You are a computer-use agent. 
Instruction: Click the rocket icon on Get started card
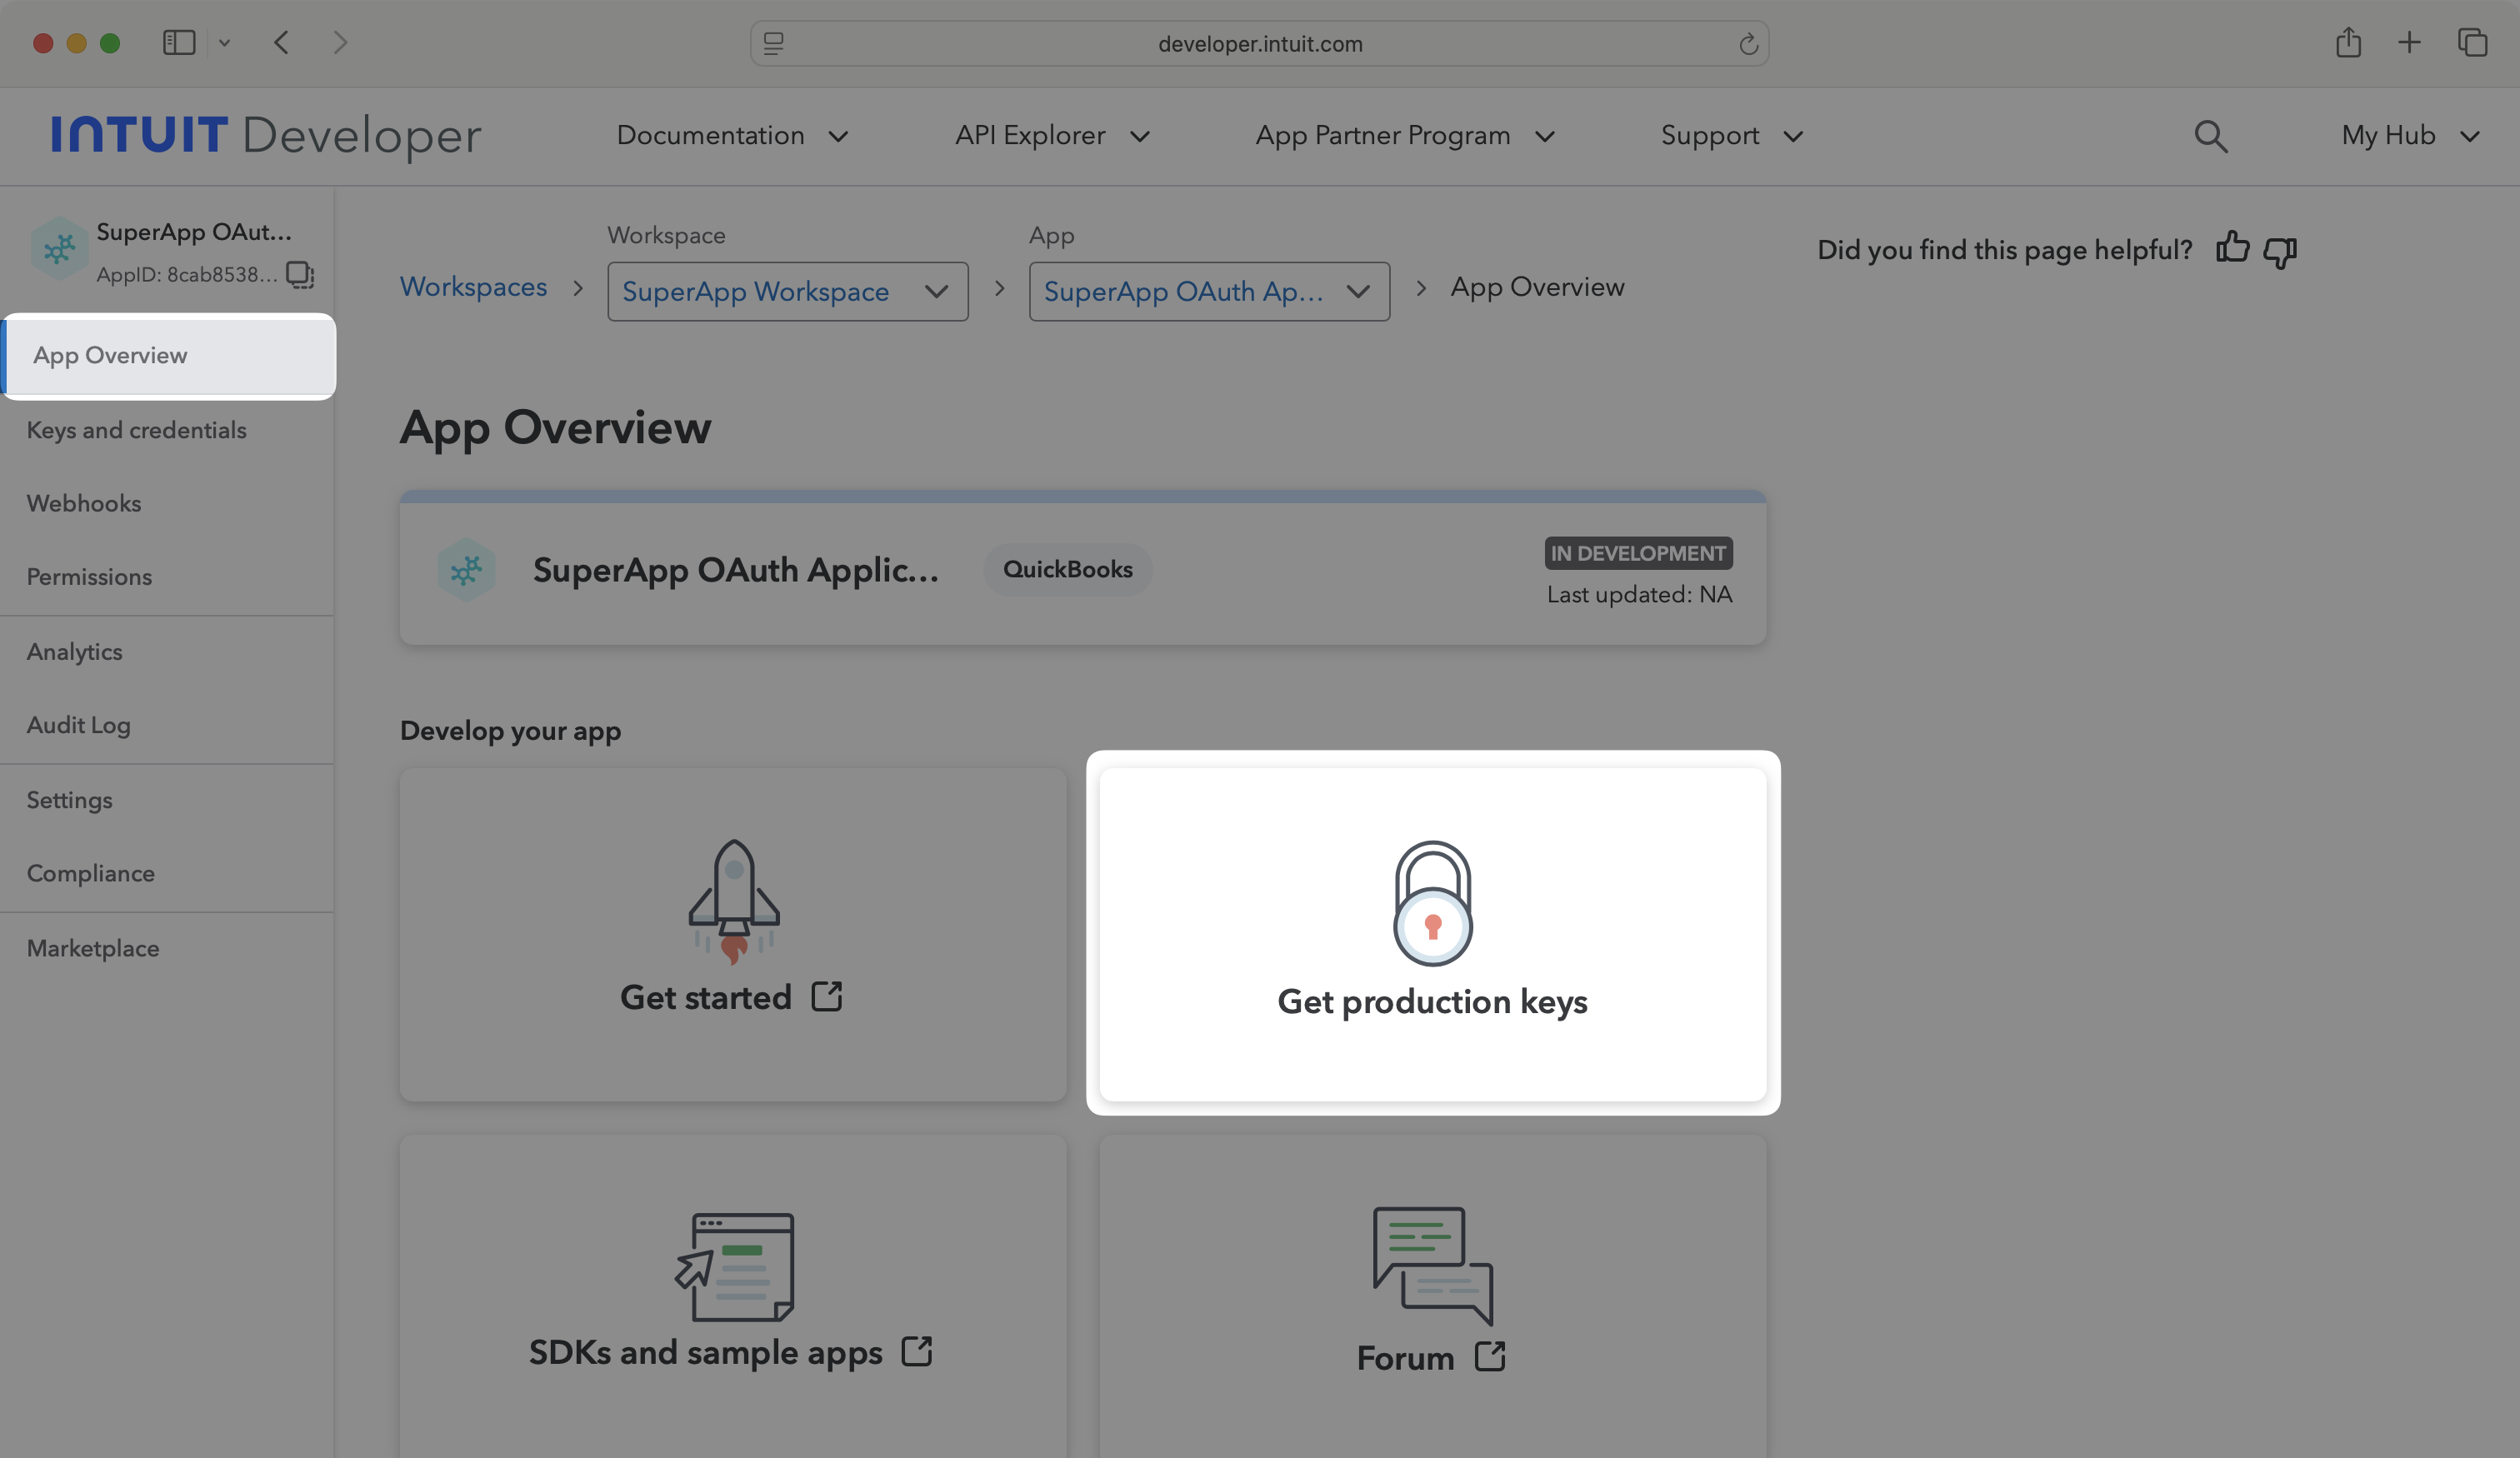[733, 898]
